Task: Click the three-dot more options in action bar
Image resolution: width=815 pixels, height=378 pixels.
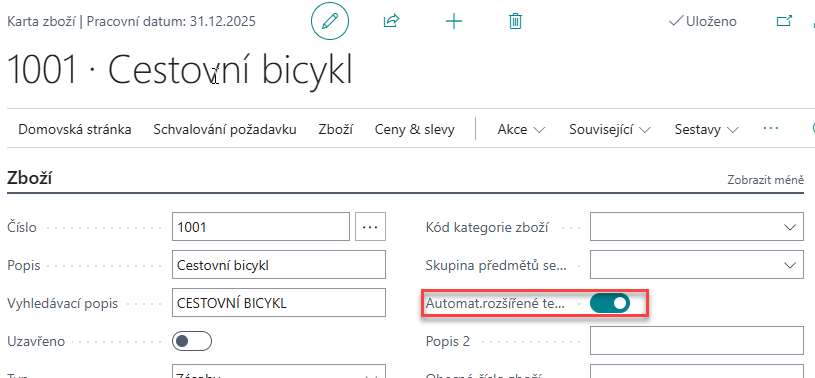Action: click(x=771, y=128)
